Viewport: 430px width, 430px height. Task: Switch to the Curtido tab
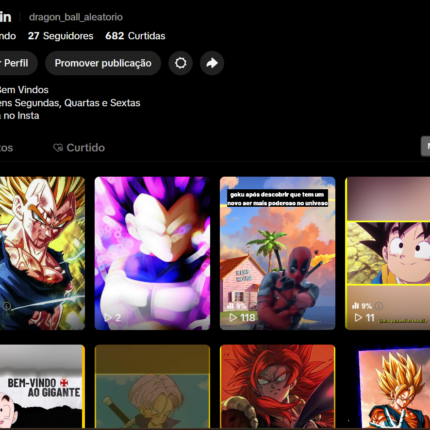point(79,148)
